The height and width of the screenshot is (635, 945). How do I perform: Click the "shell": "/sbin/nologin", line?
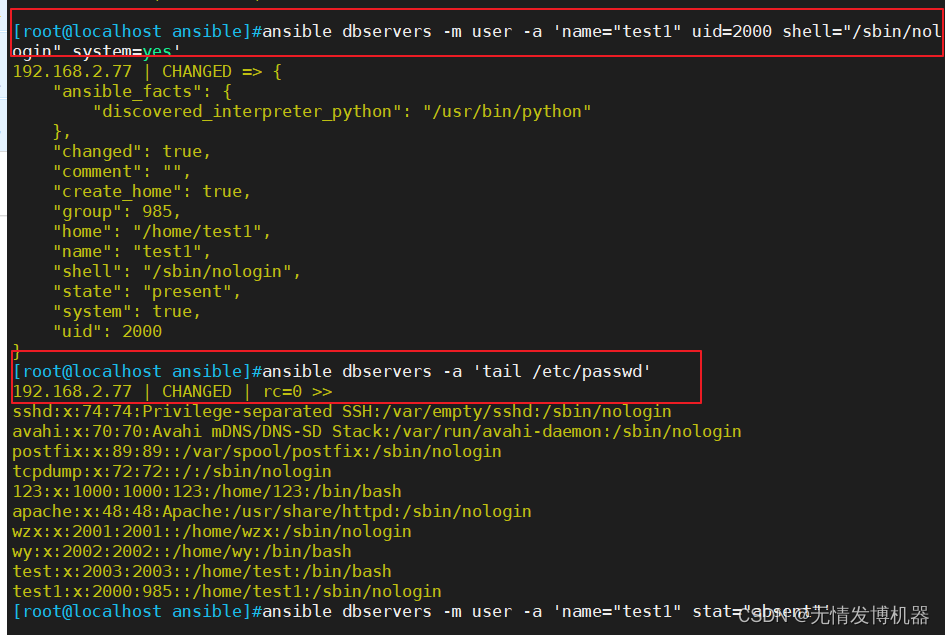click(177, 272)
